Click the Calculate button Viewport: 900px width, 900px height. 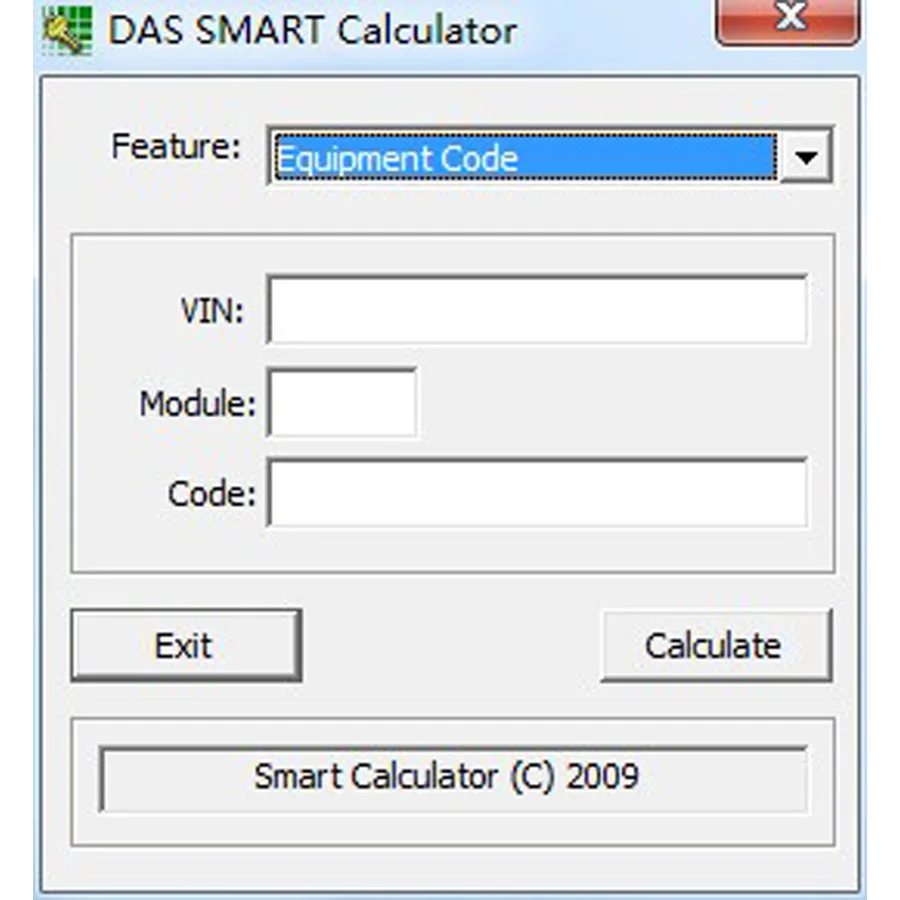716,646
